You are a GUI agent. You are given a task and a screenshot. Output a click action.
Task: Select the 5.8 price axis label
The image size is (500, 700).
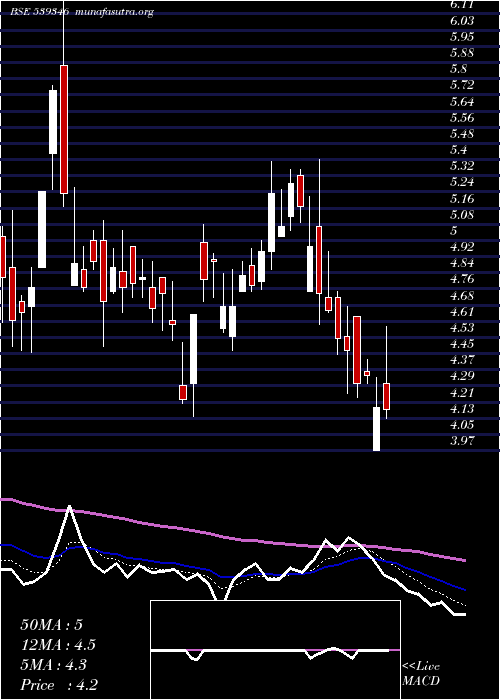tap(458, 69)
